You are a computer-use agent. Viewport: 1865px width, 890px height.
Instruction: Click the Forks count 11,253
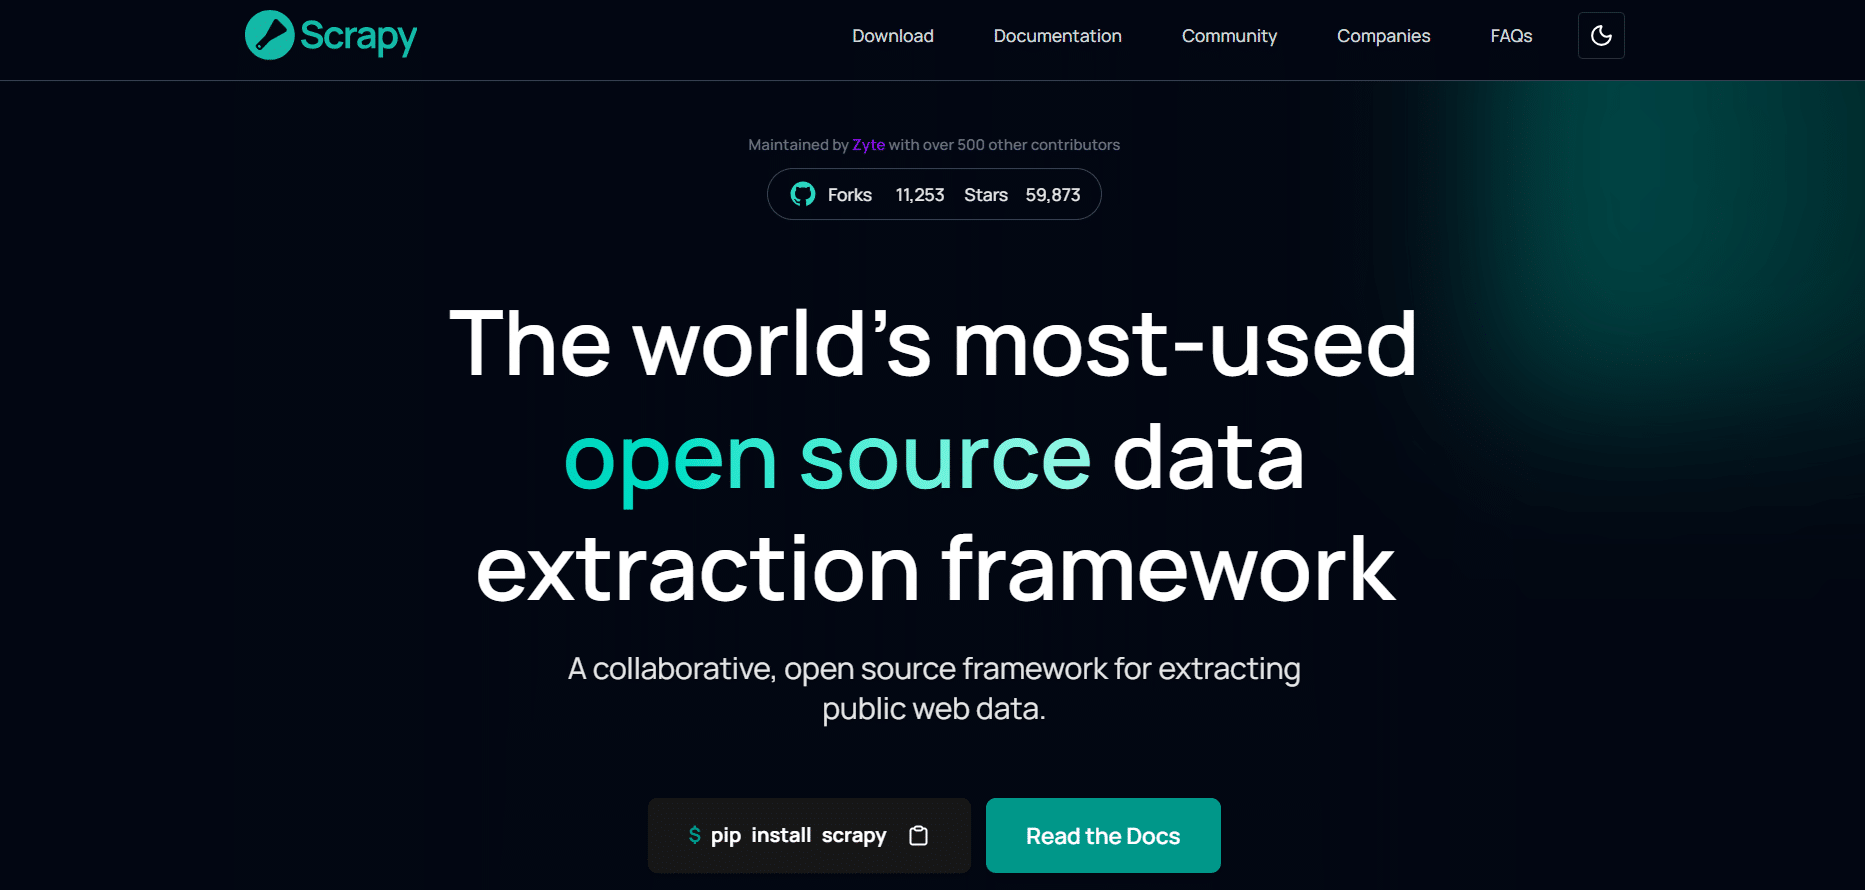pos(920,195)
